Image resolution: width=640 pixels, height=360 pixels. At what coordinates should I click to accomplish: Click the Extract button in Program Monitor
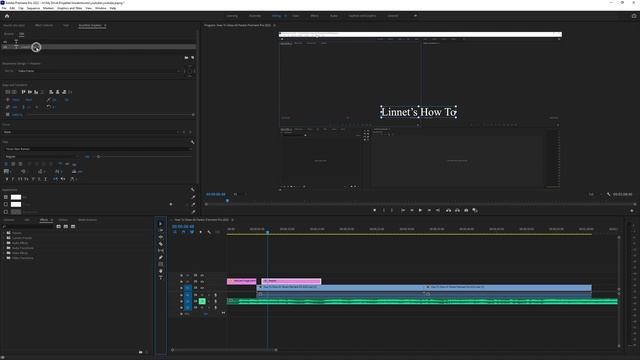[x=457, y=210]
